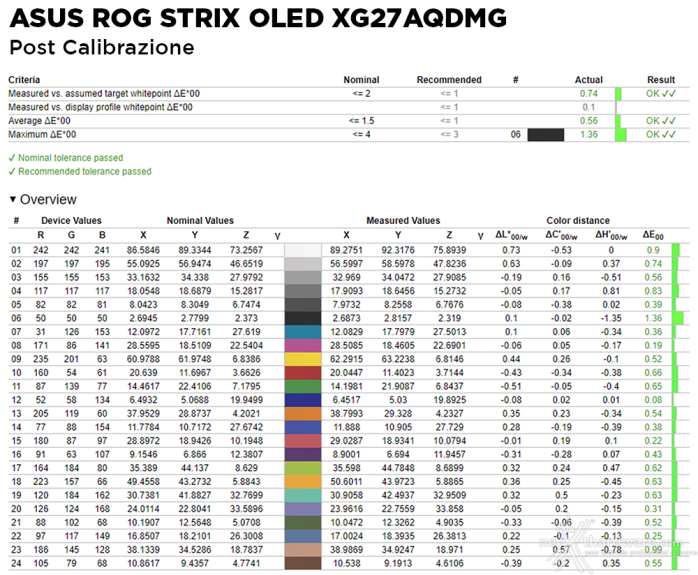
Task: Click the 'Device Values' header
Action: click(x=71, y=220)
